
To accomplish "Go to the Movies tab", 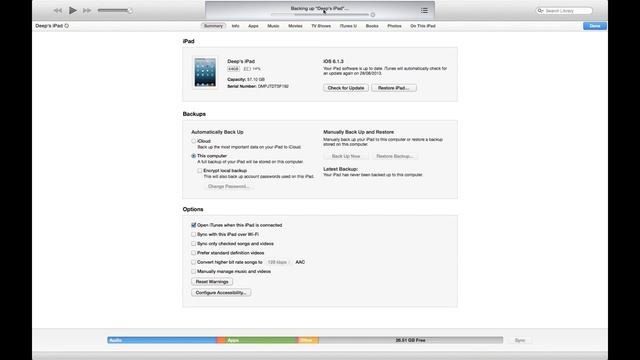I will tap(295, 26).
